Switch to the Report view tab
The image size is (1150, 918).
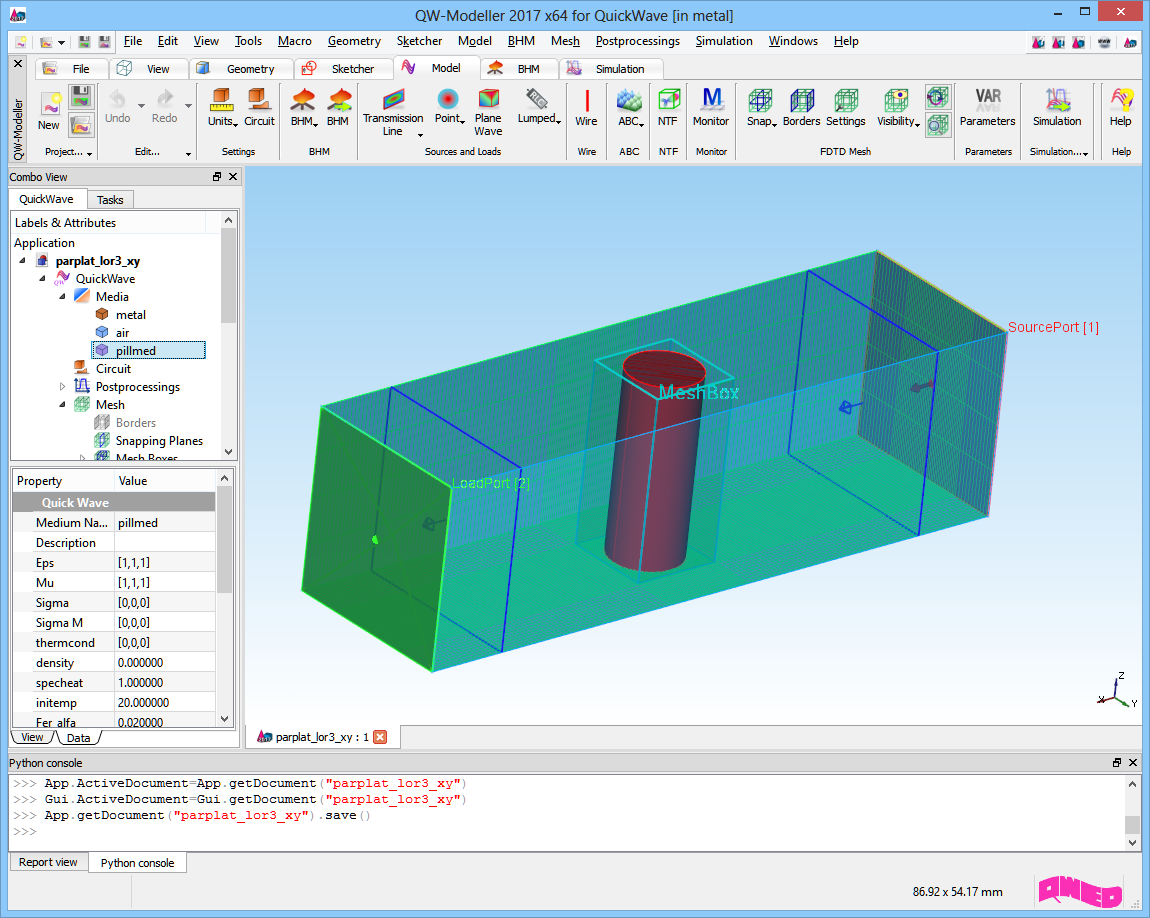(x=48, y=862)
